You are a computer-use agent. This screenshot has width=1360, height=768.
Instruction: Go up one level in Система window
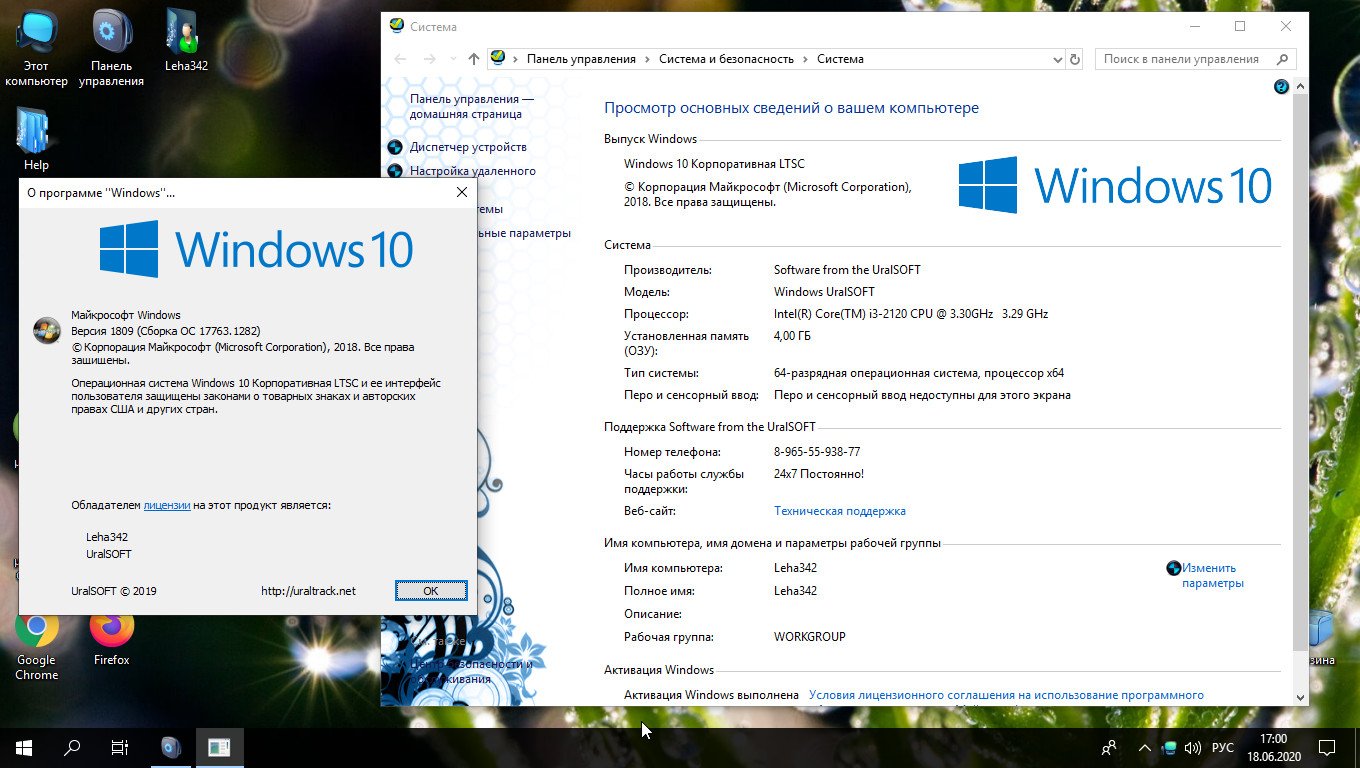pyautogui.click(x=474, y=59)
